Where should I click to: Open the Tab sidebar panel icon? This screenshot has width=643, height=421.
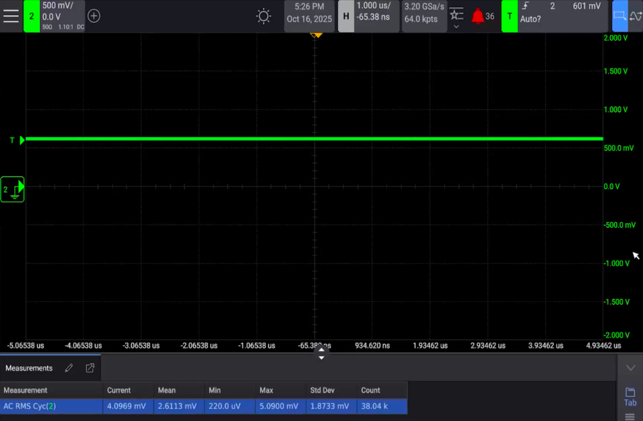(630, 397)
